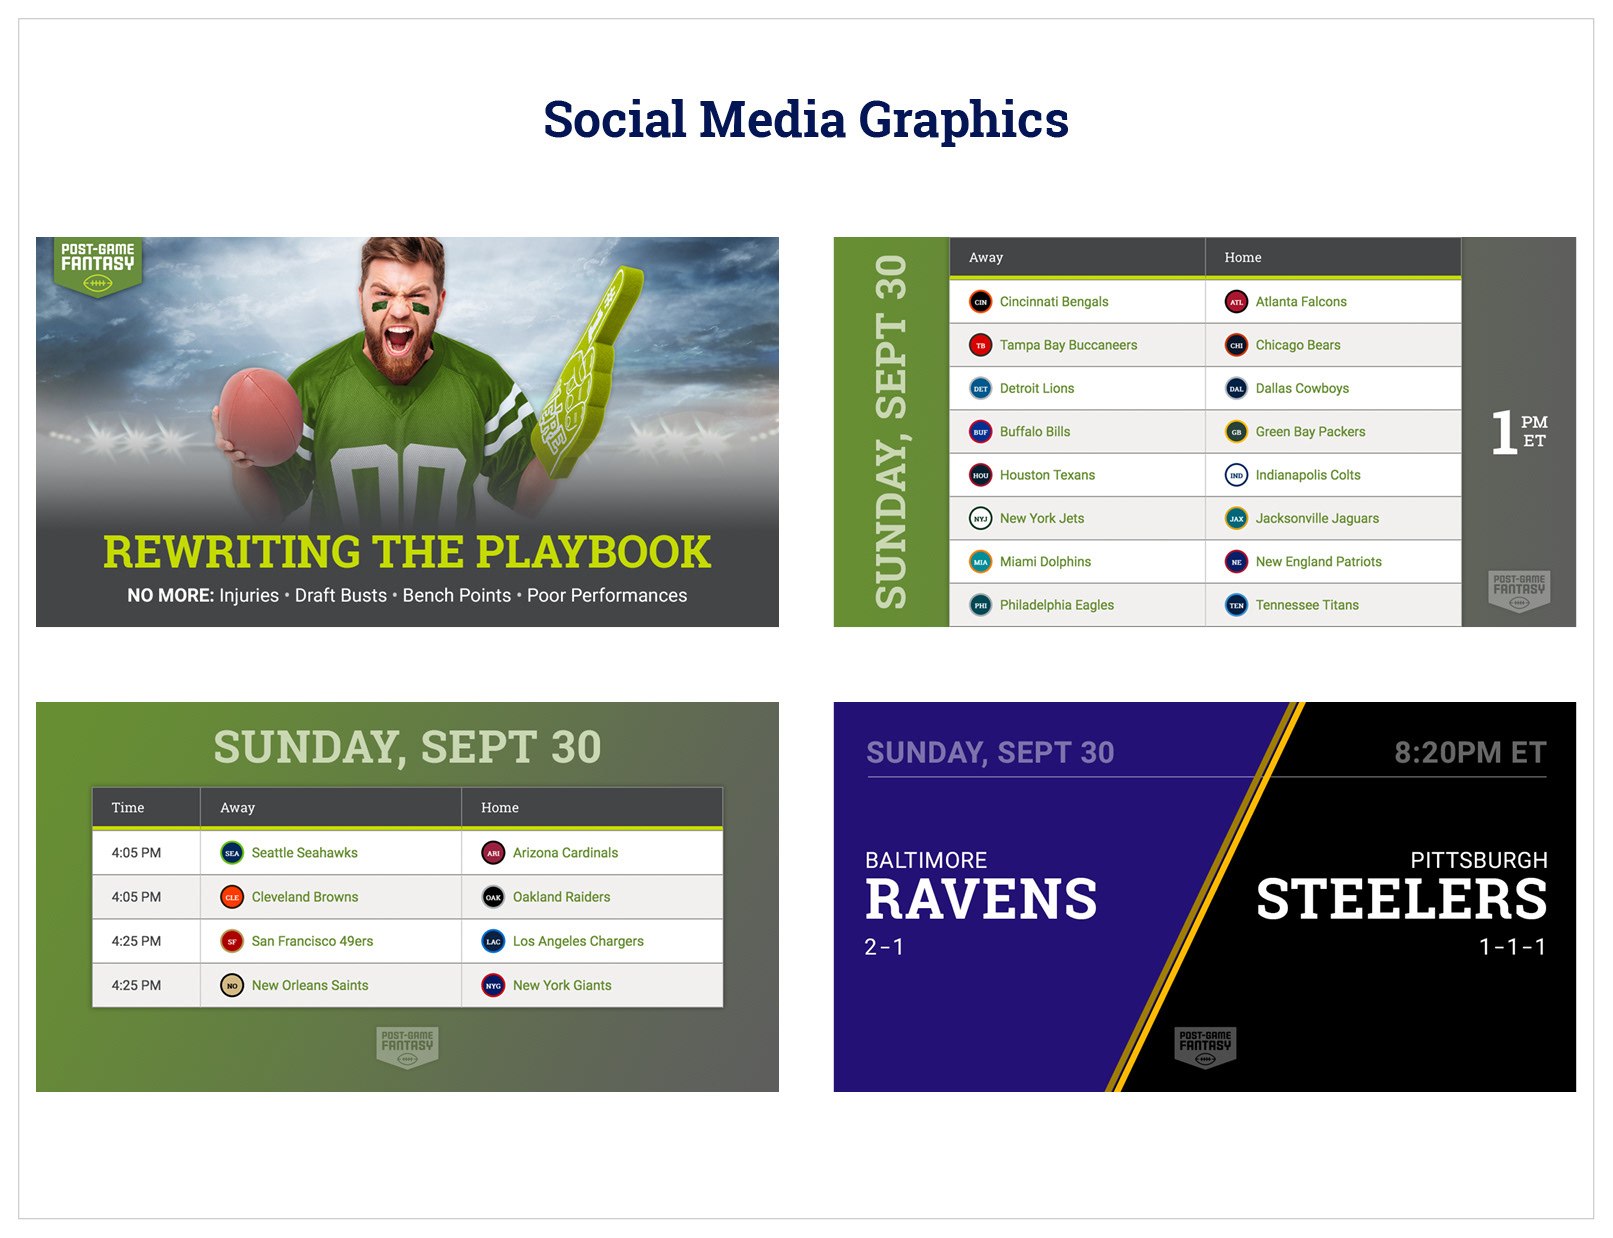
Task: Click the Tennessee Titans team name
Action: click(x=1307, y=605)
